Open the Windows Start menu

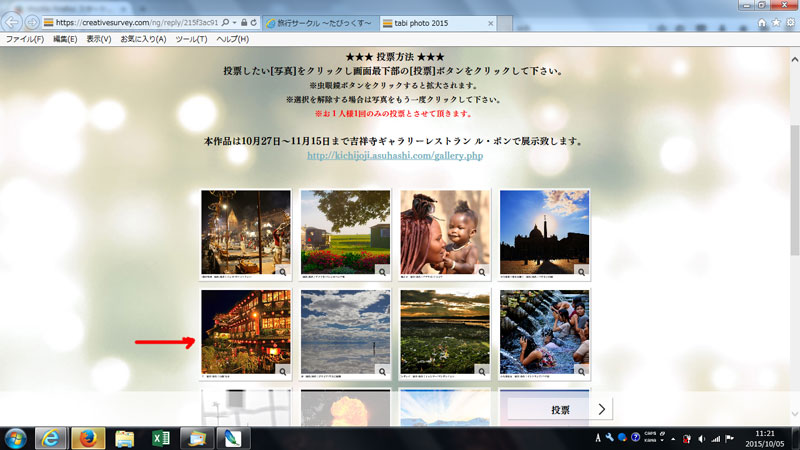pyautogui.click(x=15, y=438)
